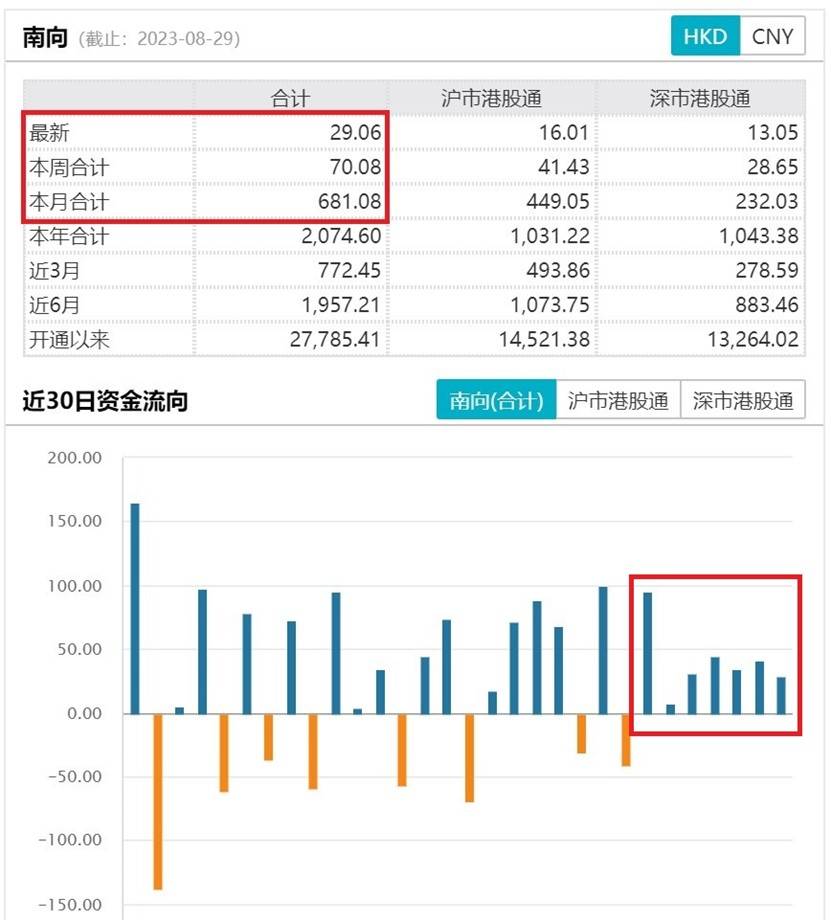Image resolution: width=831 pixels, height=920 pixels.
Task: Select the 南向(合计) chart tab
Action: coord(496,400)
